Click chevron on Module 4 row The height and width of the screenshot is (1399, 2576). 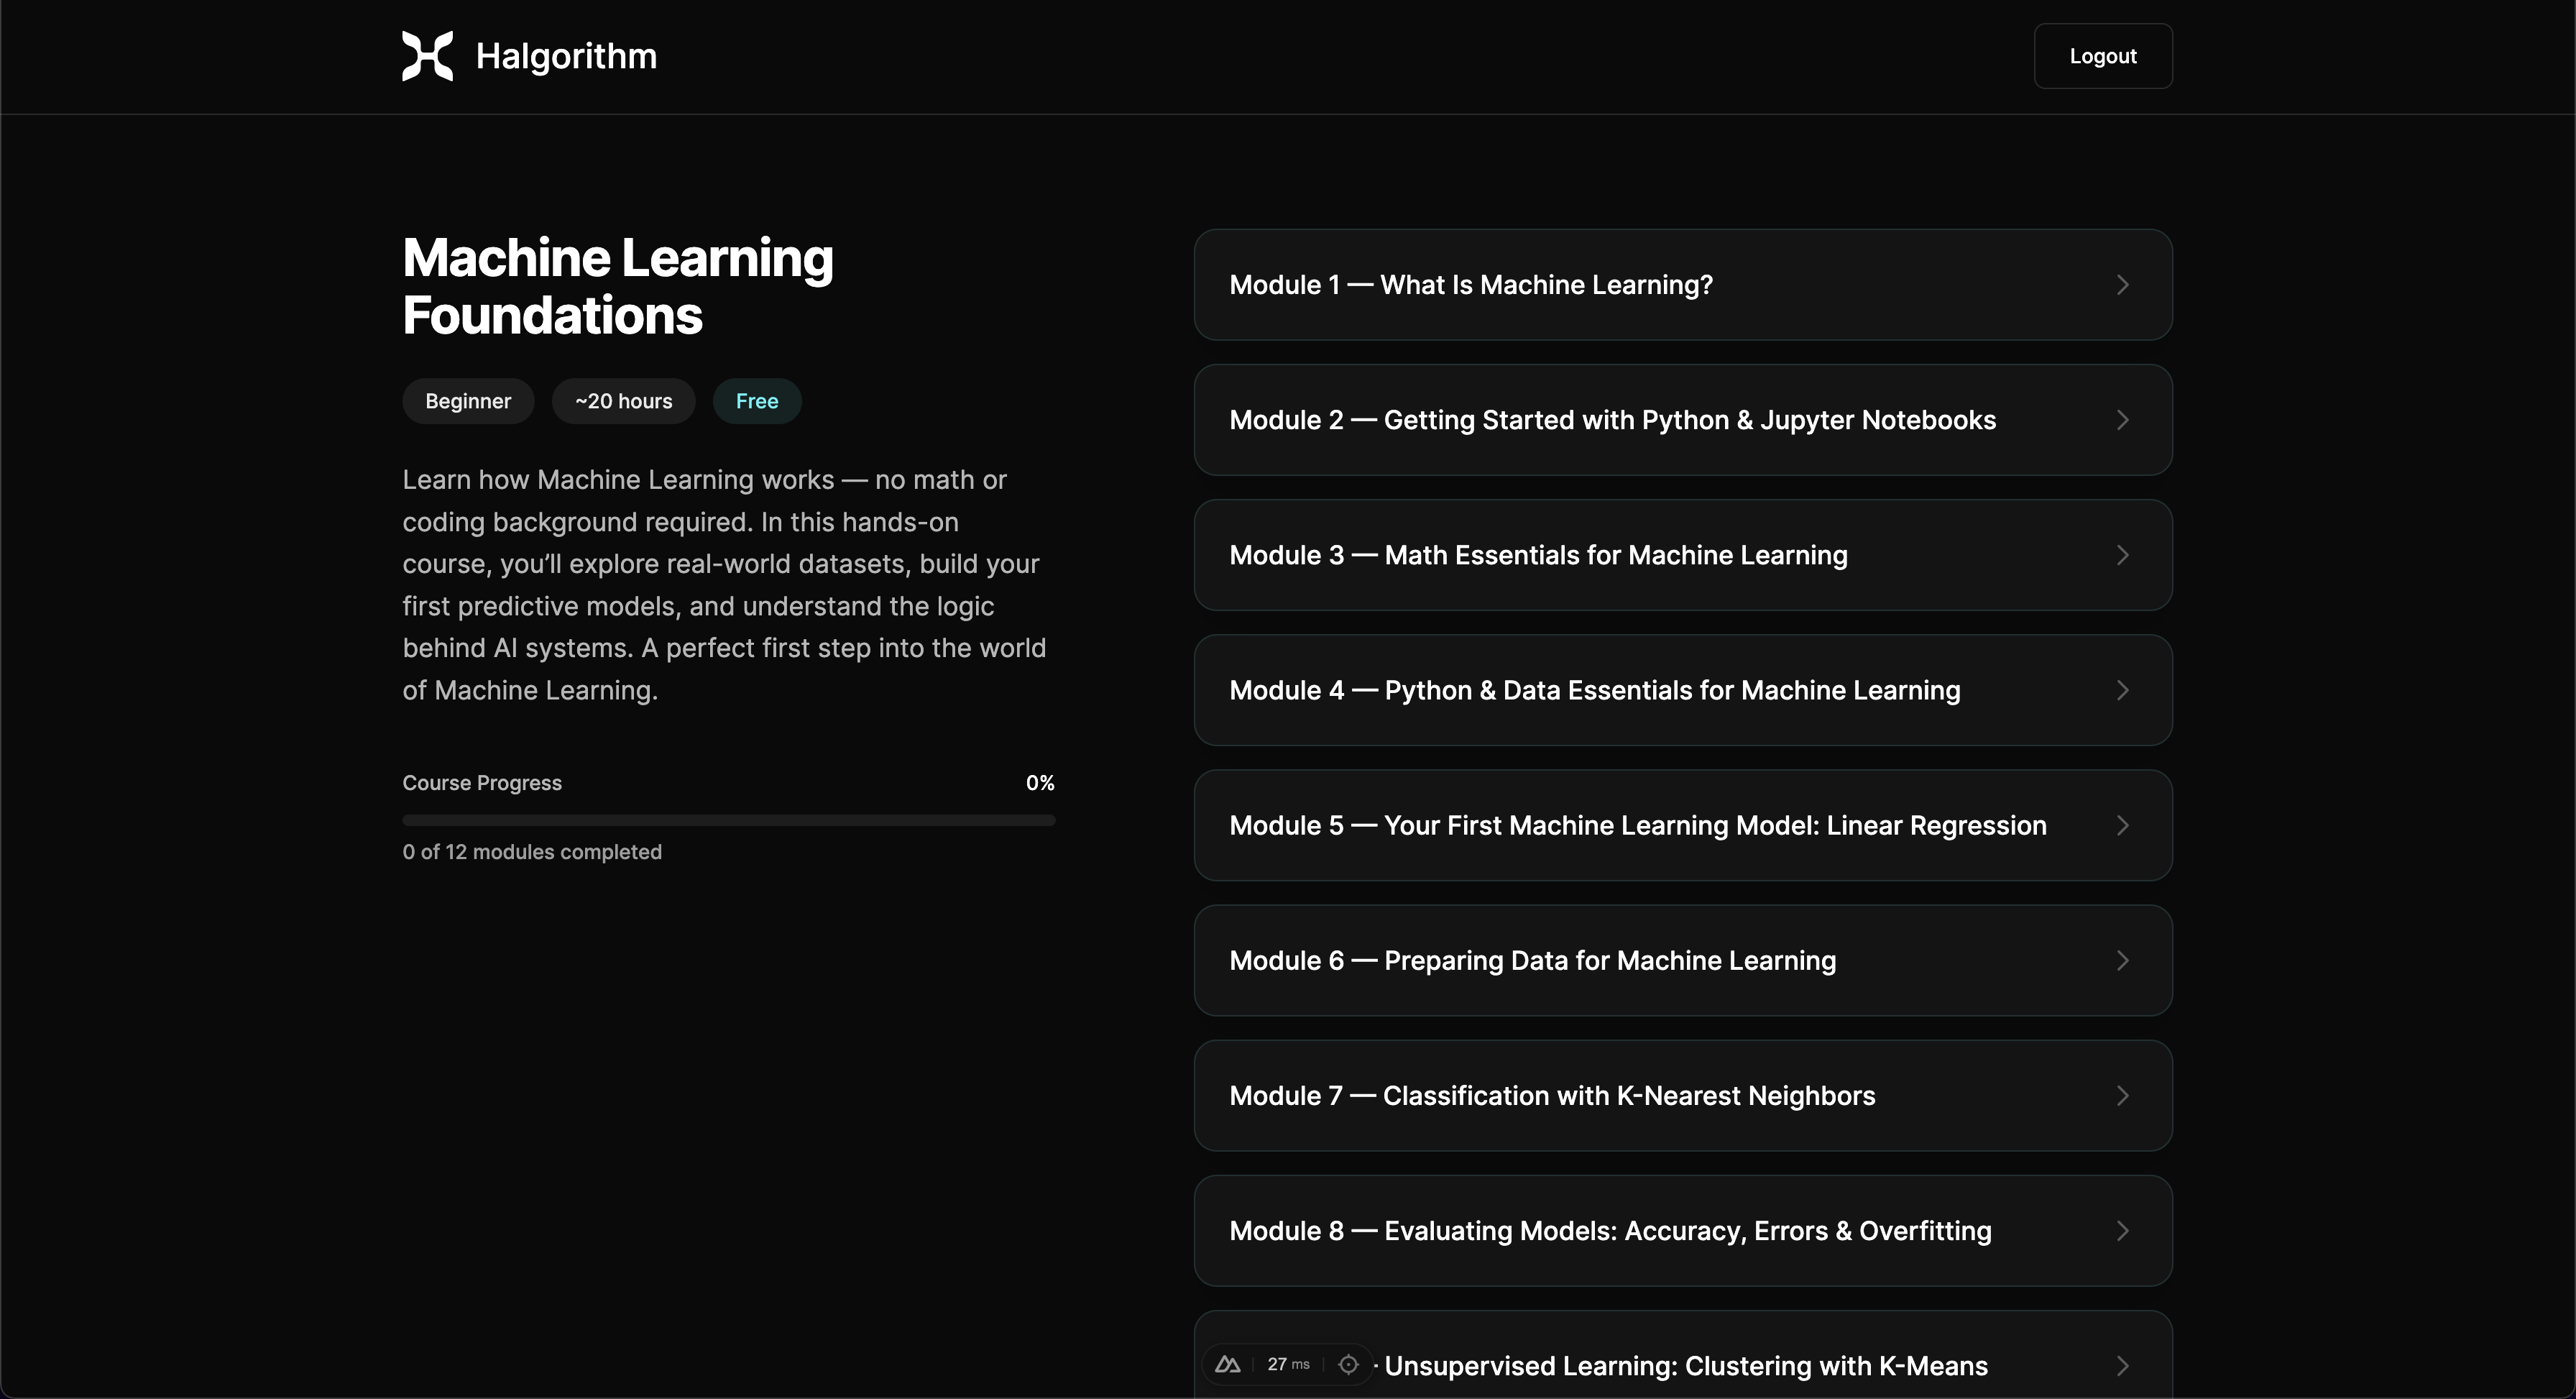tap(2122, 690)
